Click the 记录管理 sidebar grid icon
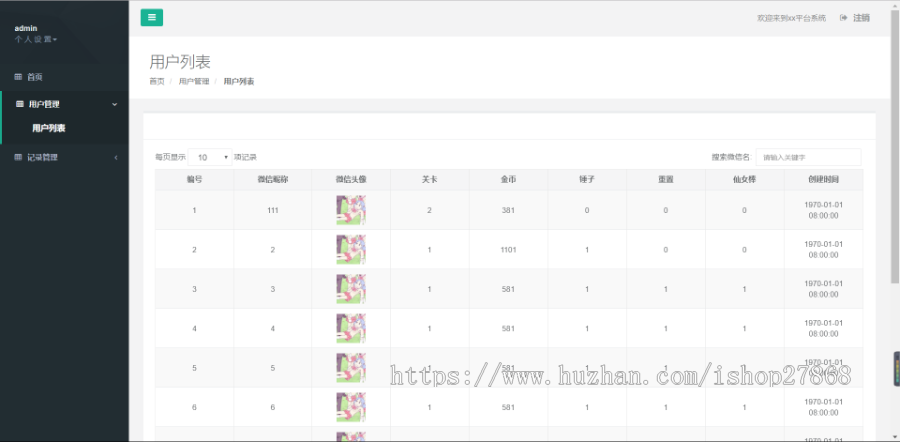Viewport: 900px width, 442px height. [18, 157]
